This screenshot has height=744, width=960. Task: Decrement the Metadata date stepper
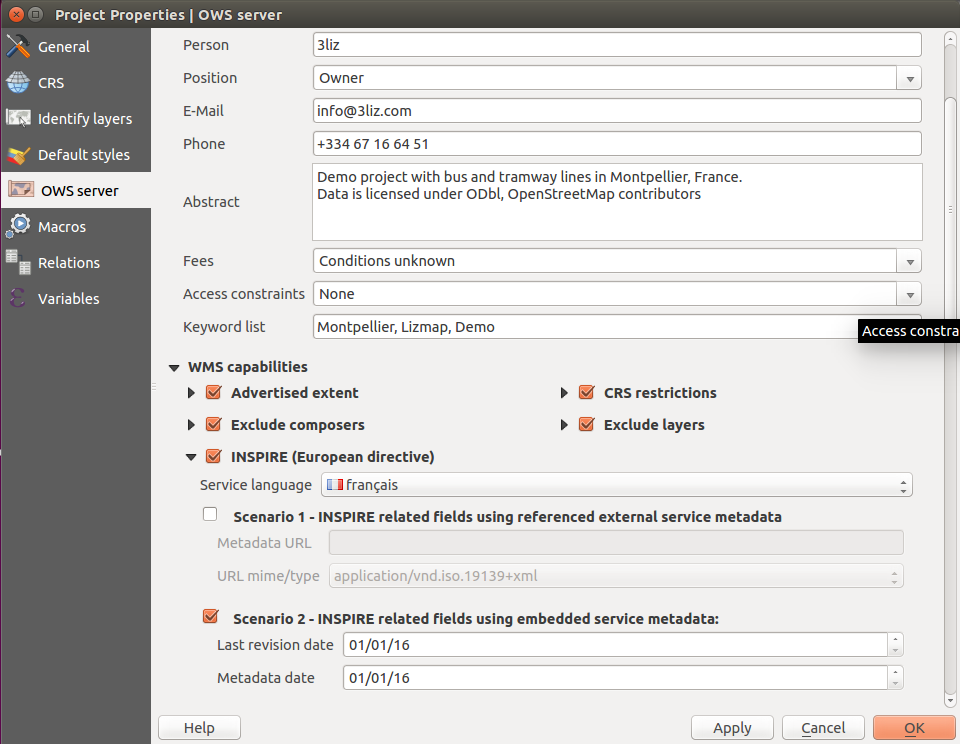[895, 684]
